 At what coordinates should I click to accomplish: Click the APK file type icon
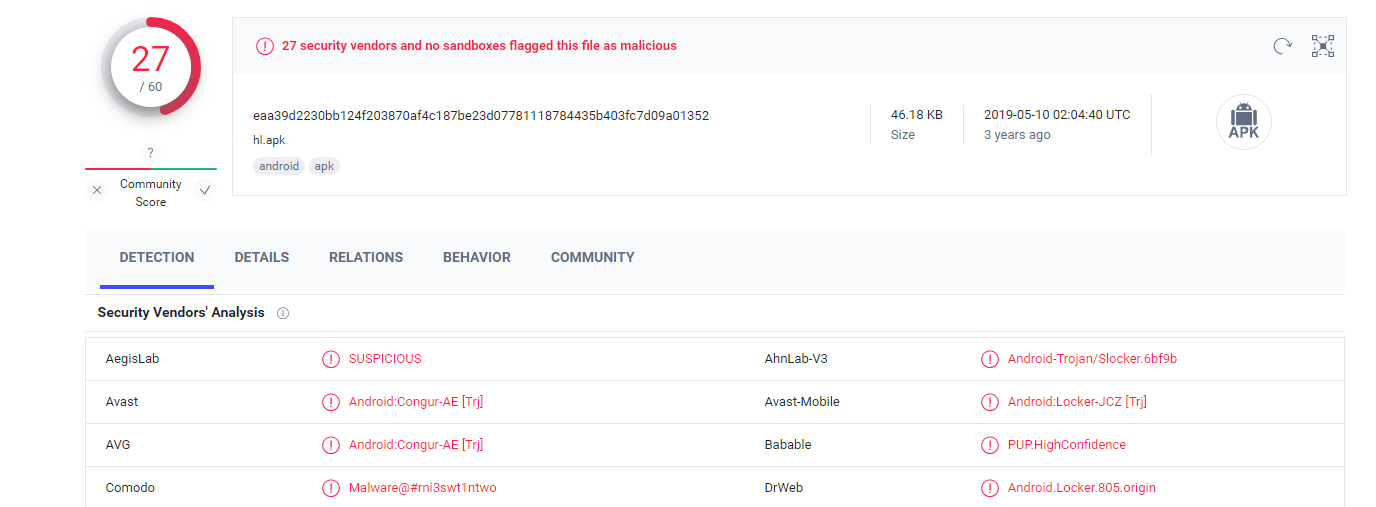coord(1243,123)
